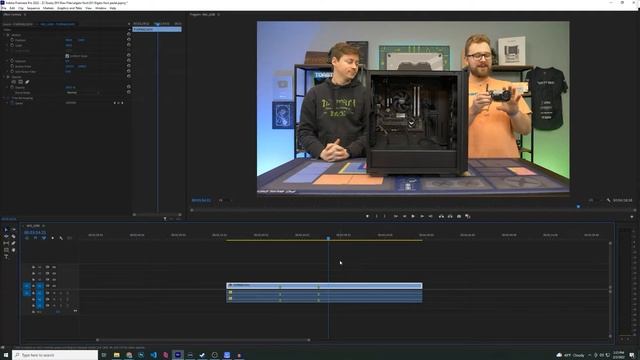This screenshot has height=360, width=640.
Task: Play the sequence in Program monitor
Action: pyautogui.click(x=413, y=216)
